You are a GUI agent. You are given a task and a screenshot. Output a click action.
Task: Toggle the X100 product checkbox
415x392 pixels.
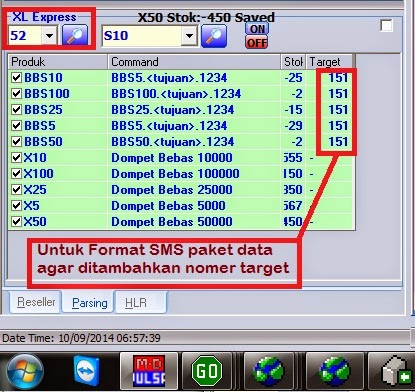tap(16, 173)
